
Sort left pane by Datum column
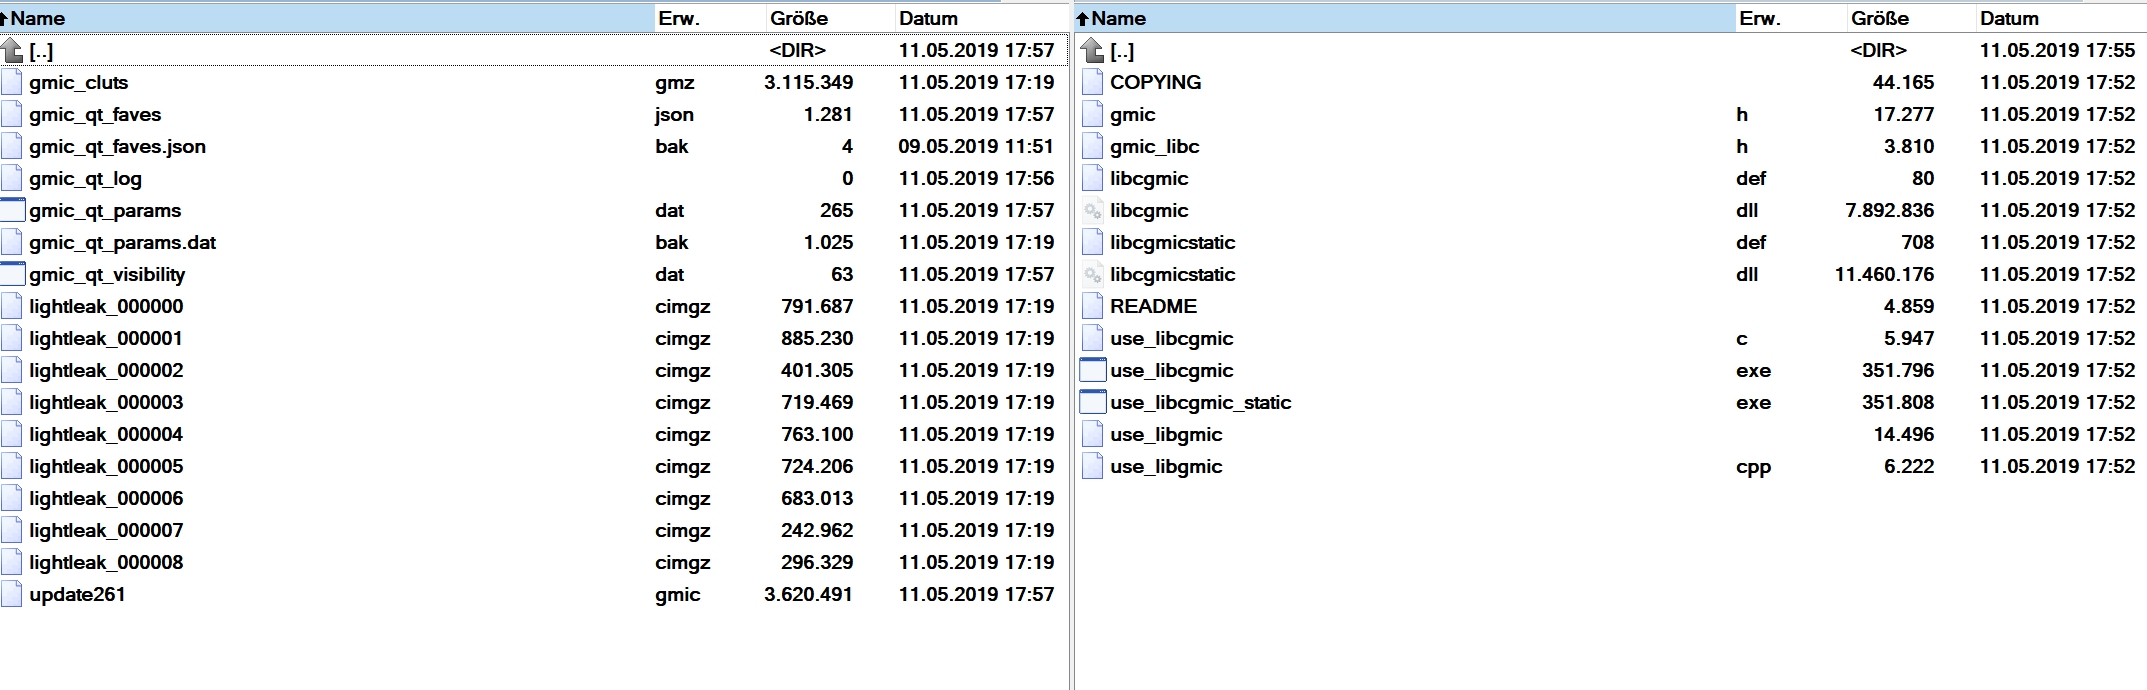pyautogui.click(x=928, y=18)
